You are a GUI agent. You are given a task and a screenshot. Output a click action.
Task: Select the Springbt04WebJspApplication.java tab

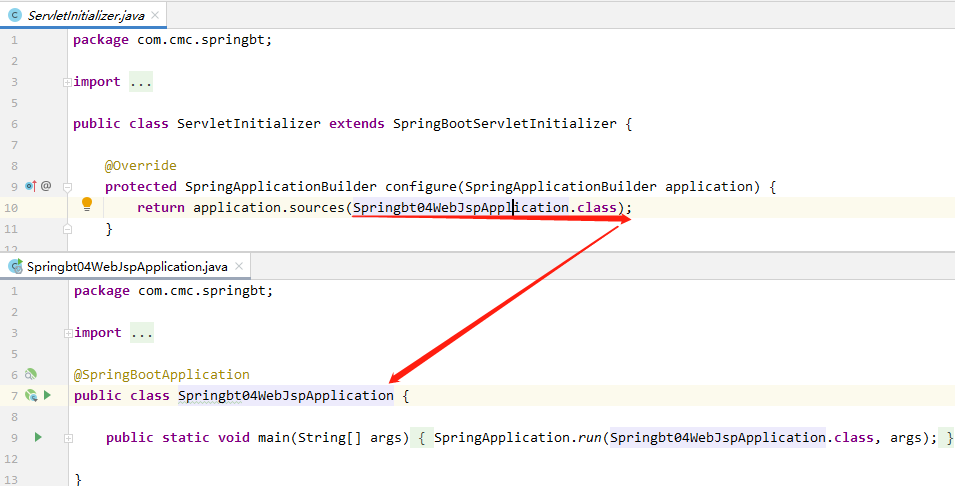click(127, 267)
